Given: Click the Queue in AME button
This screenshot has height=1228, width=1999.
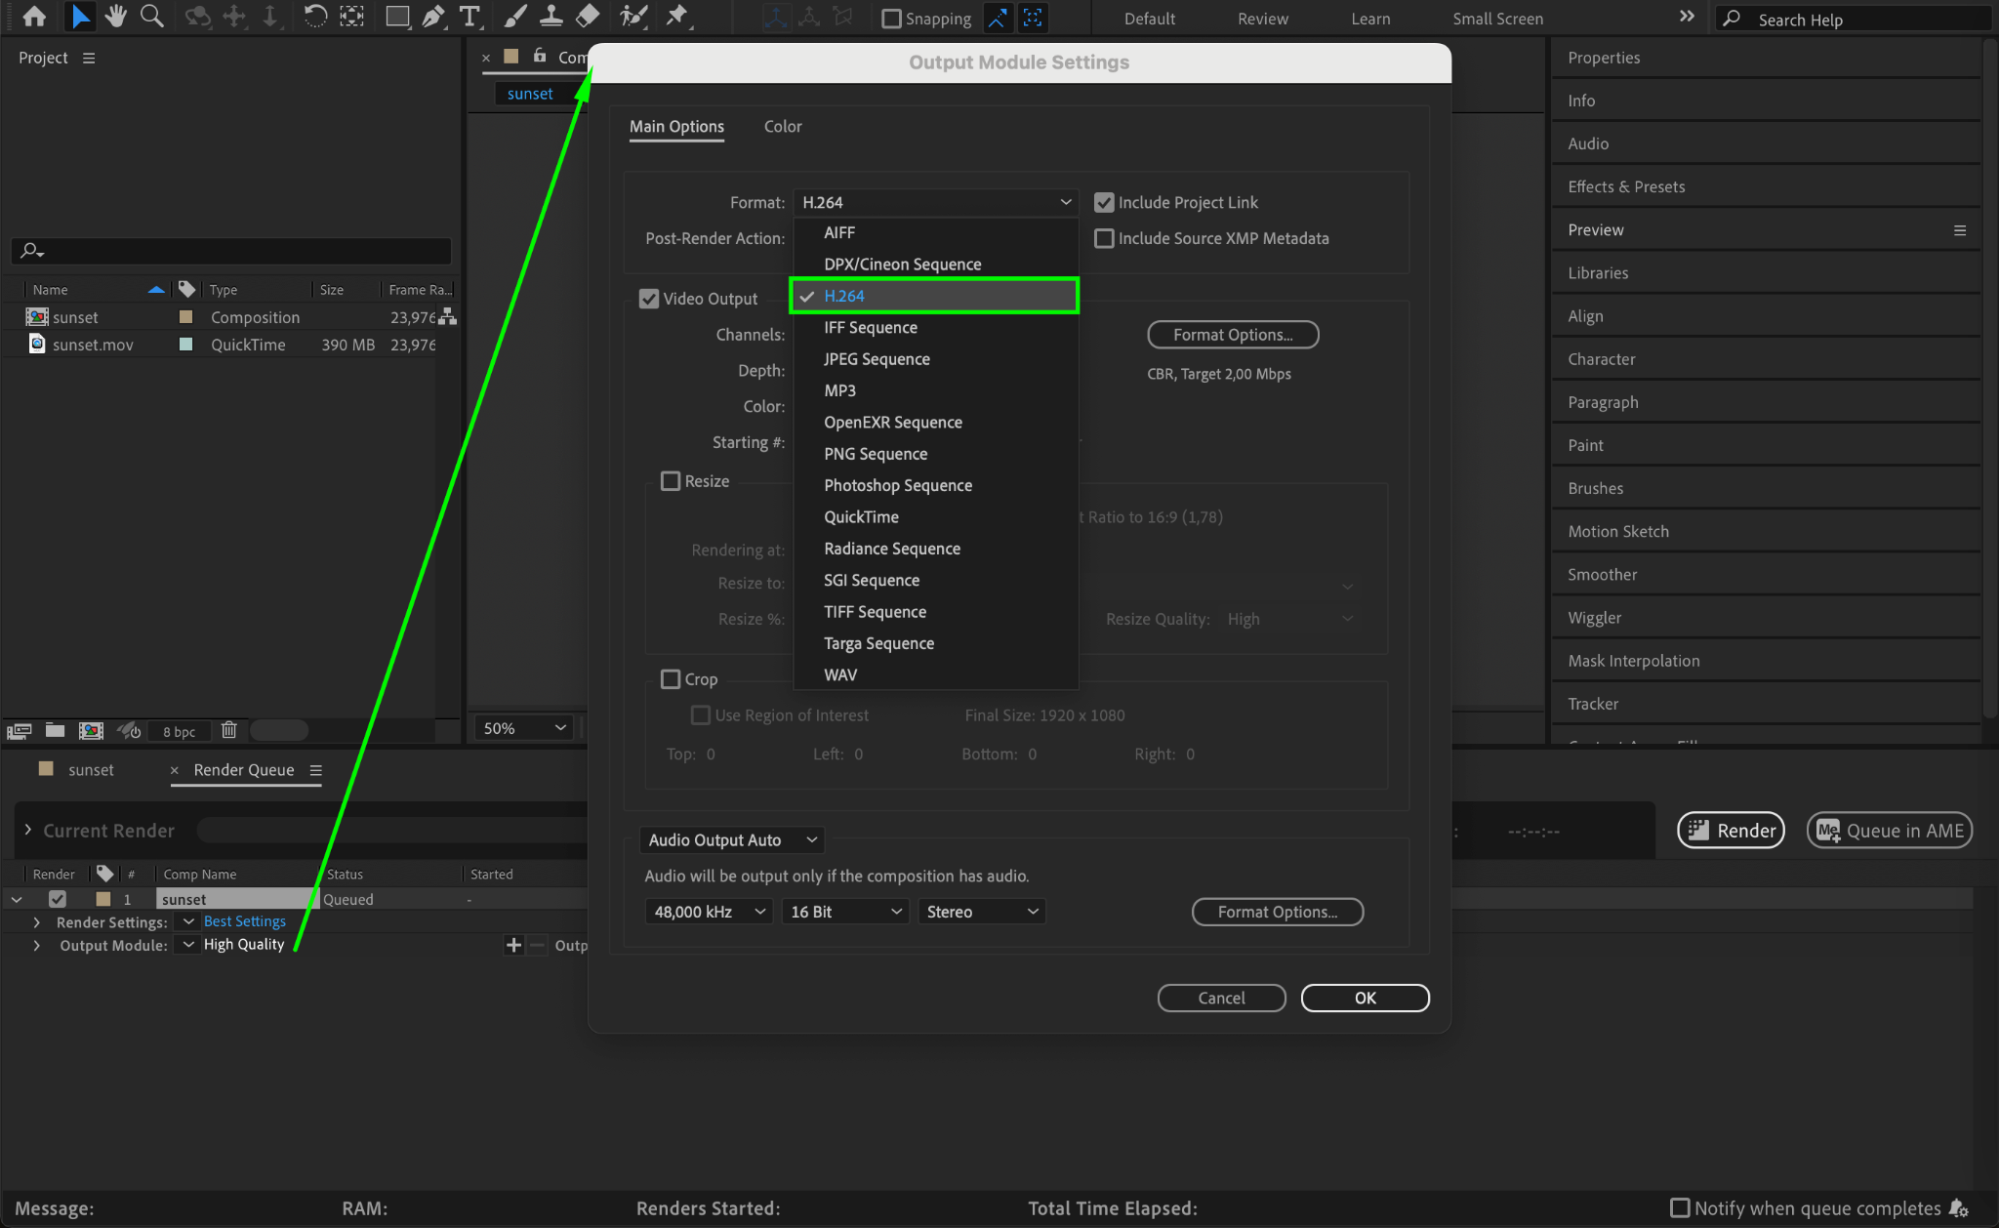Looking at the screenshot, I should point(1889,830).
